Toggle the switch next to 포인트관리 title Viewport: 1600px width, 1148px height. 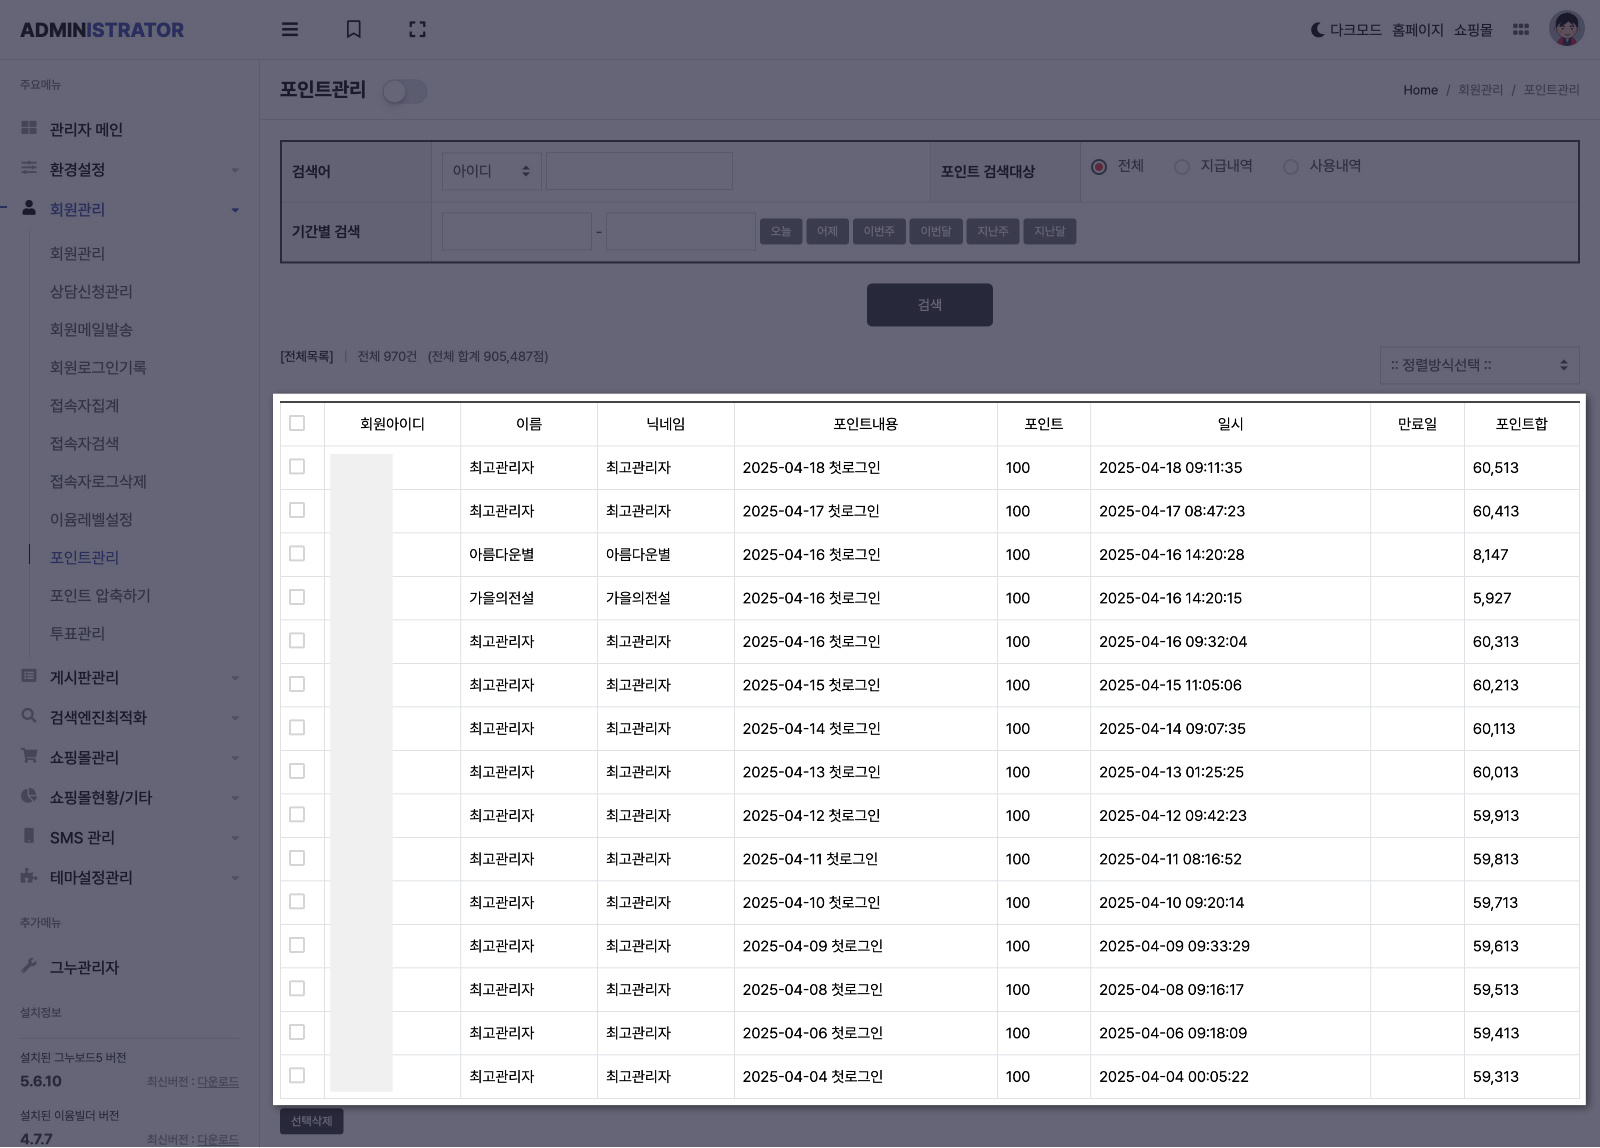click(x=405, y=92)
